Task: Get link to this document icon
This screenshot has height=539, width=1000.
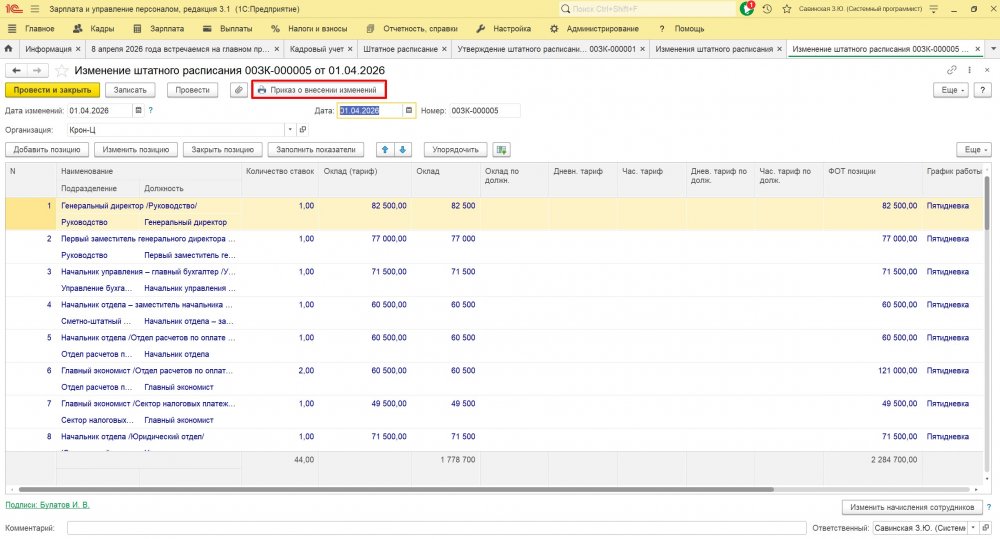Action: point(952,70)
